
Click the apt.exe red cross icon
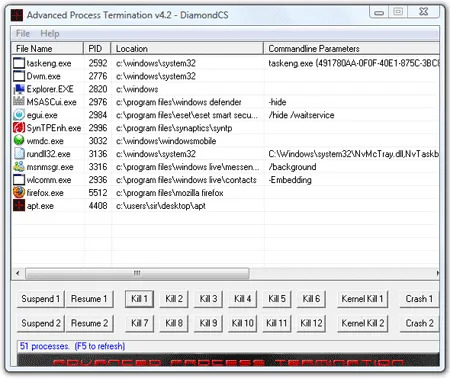[x=19, y=205]
